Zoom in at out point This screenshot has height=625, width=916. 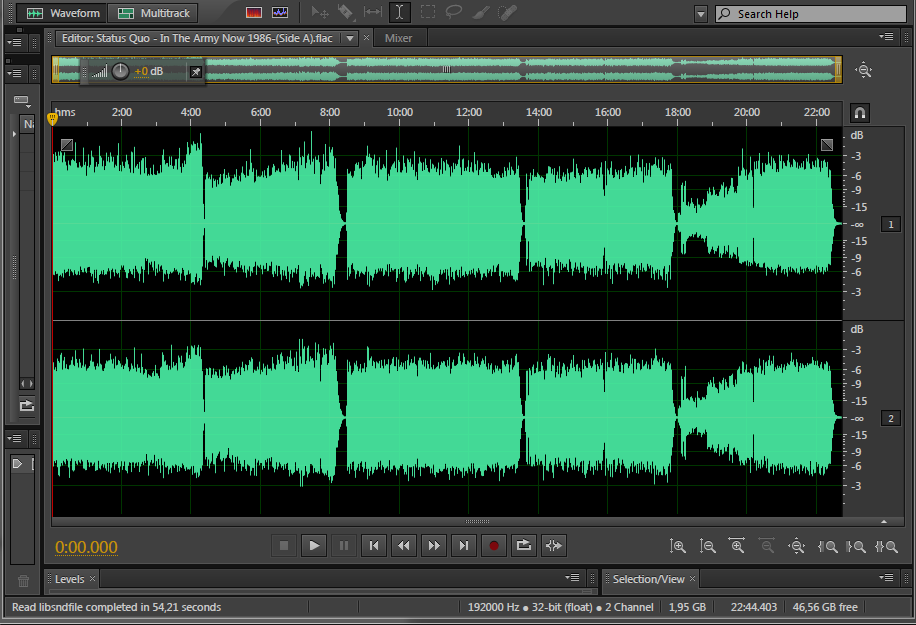click(x=856, y=547)
